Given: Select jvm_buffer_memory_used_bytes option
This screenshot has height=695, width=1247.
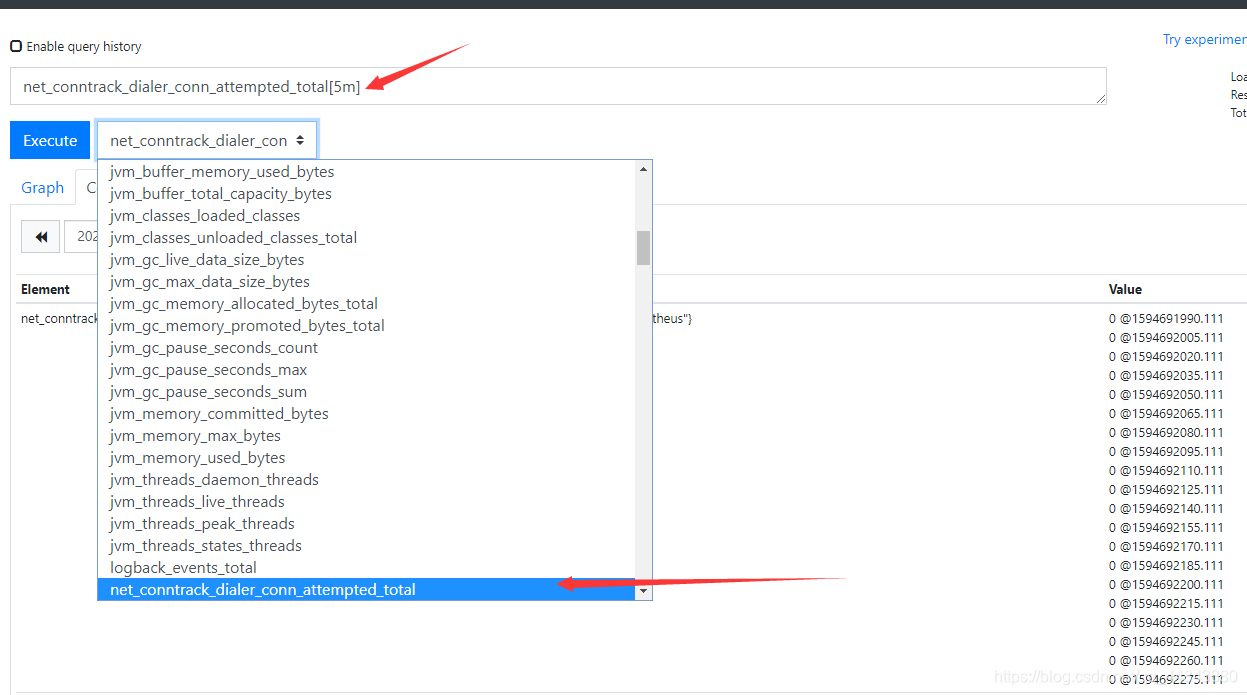Looking at the screenshot, I should (367, 171).
